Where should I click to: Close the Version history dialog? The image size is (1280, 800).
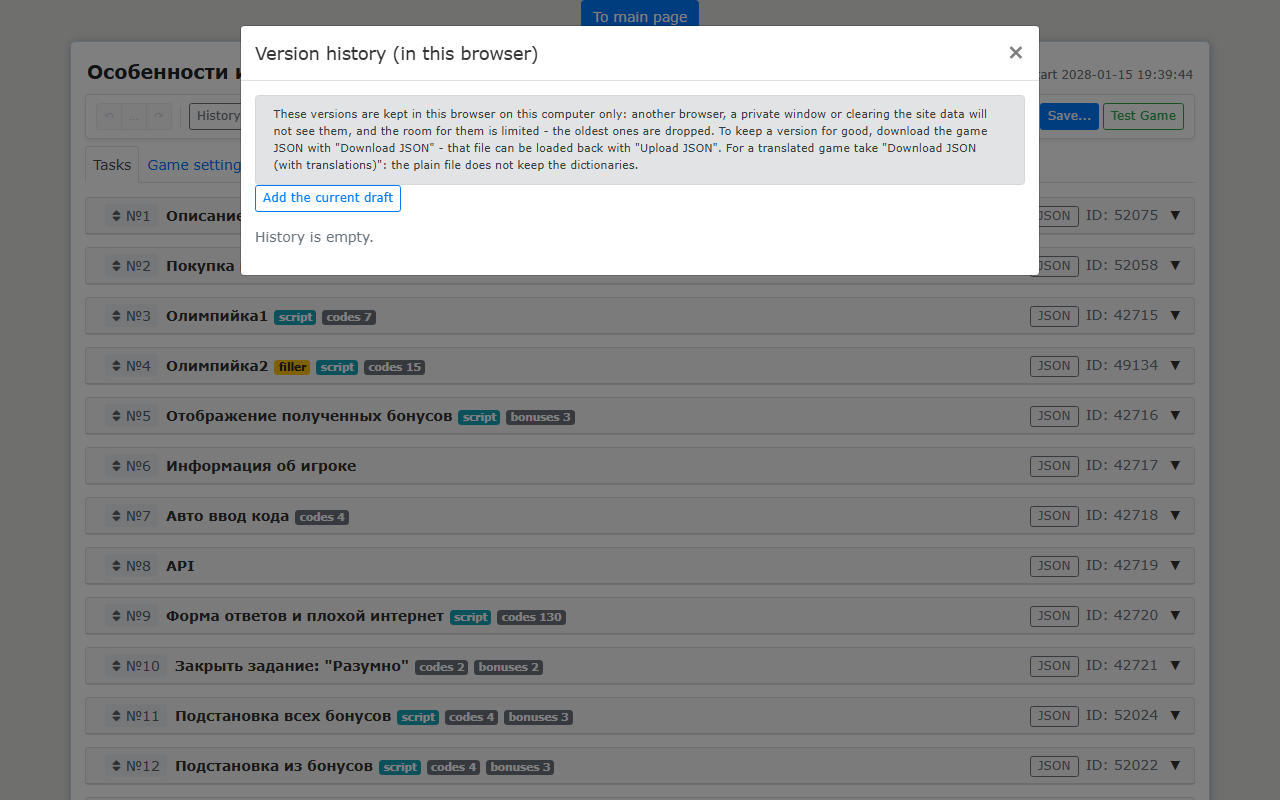[1015, 53]
